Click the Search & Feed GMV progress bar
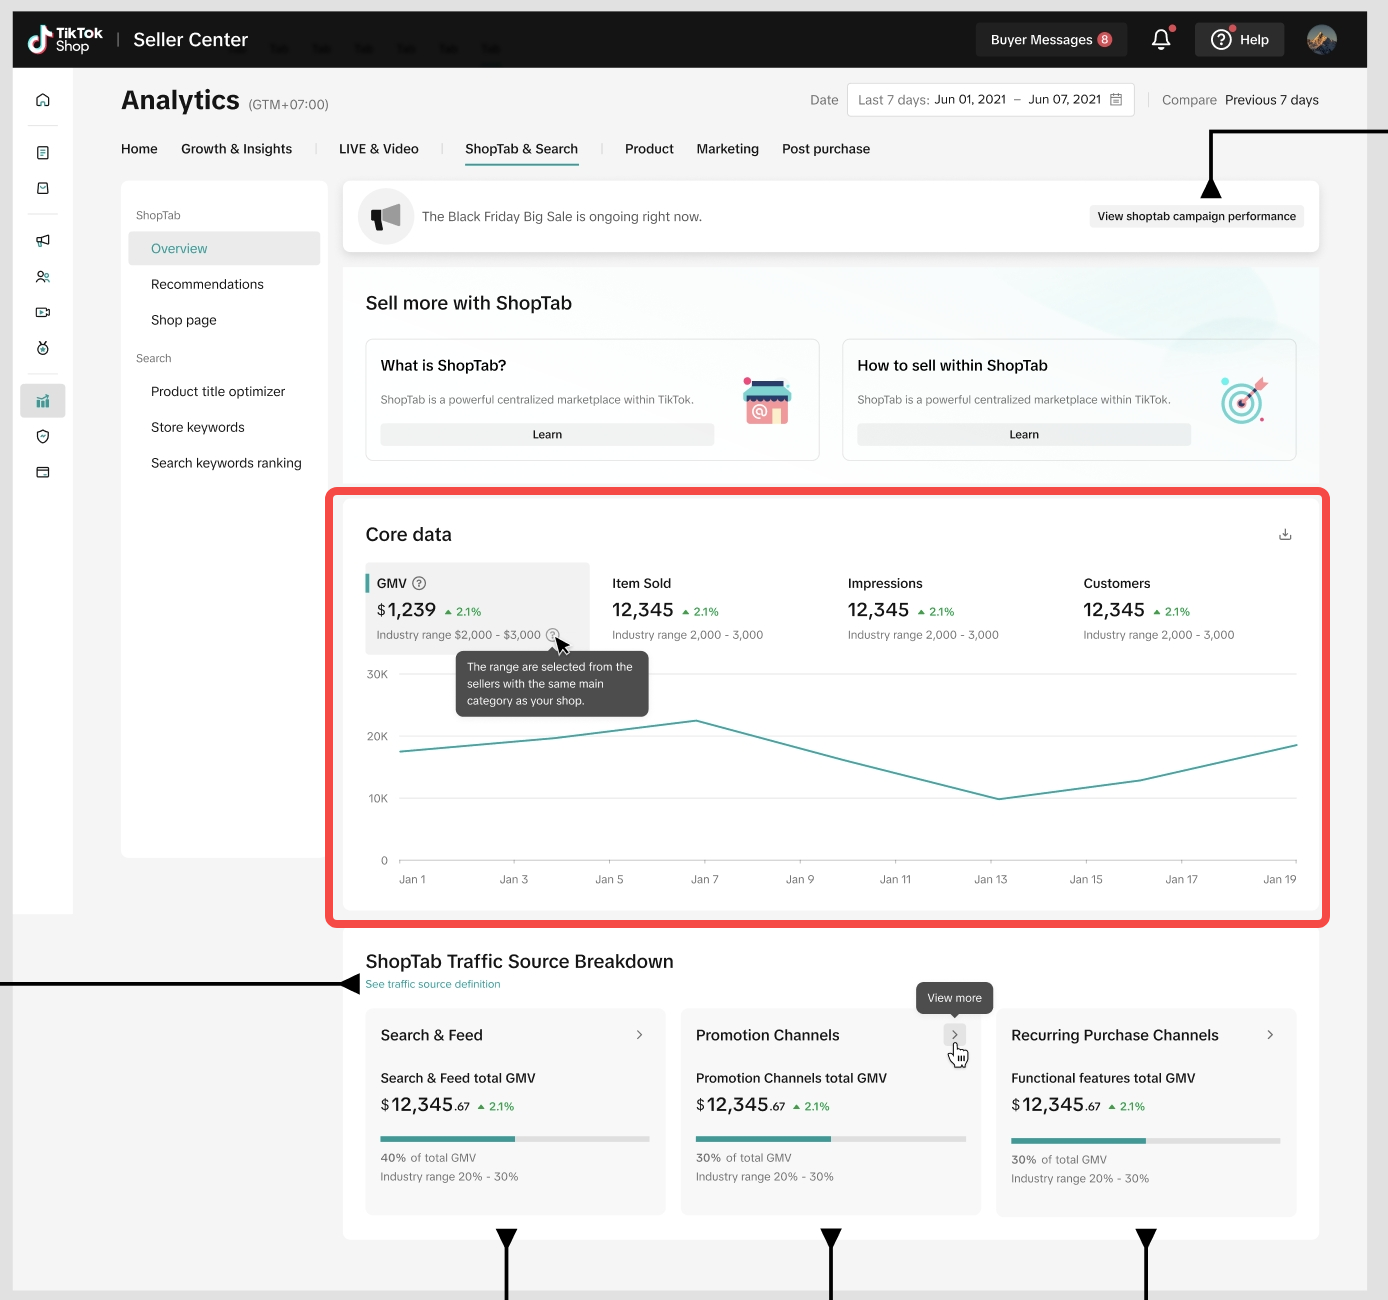The width and height of the screenshot is (1388, 1300). (515, 1139)
